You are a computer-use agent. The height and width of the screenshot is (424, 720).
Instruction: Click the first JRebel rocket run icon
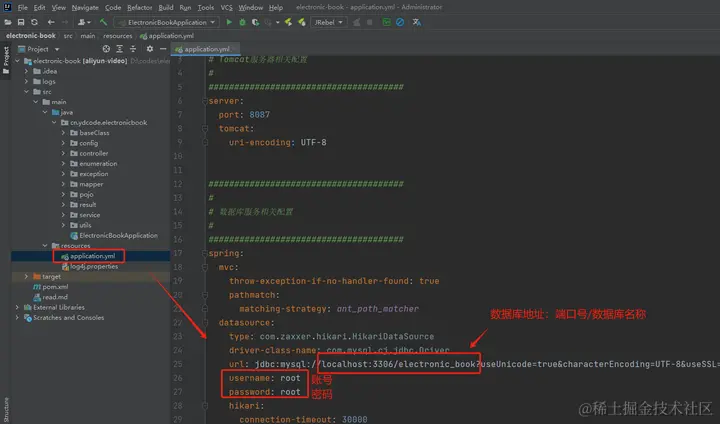(x=288, y=22)
